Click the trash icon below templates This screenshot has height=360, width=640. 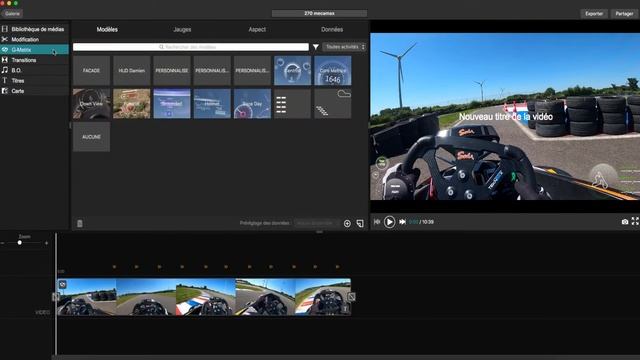click(x=80, y=223)
